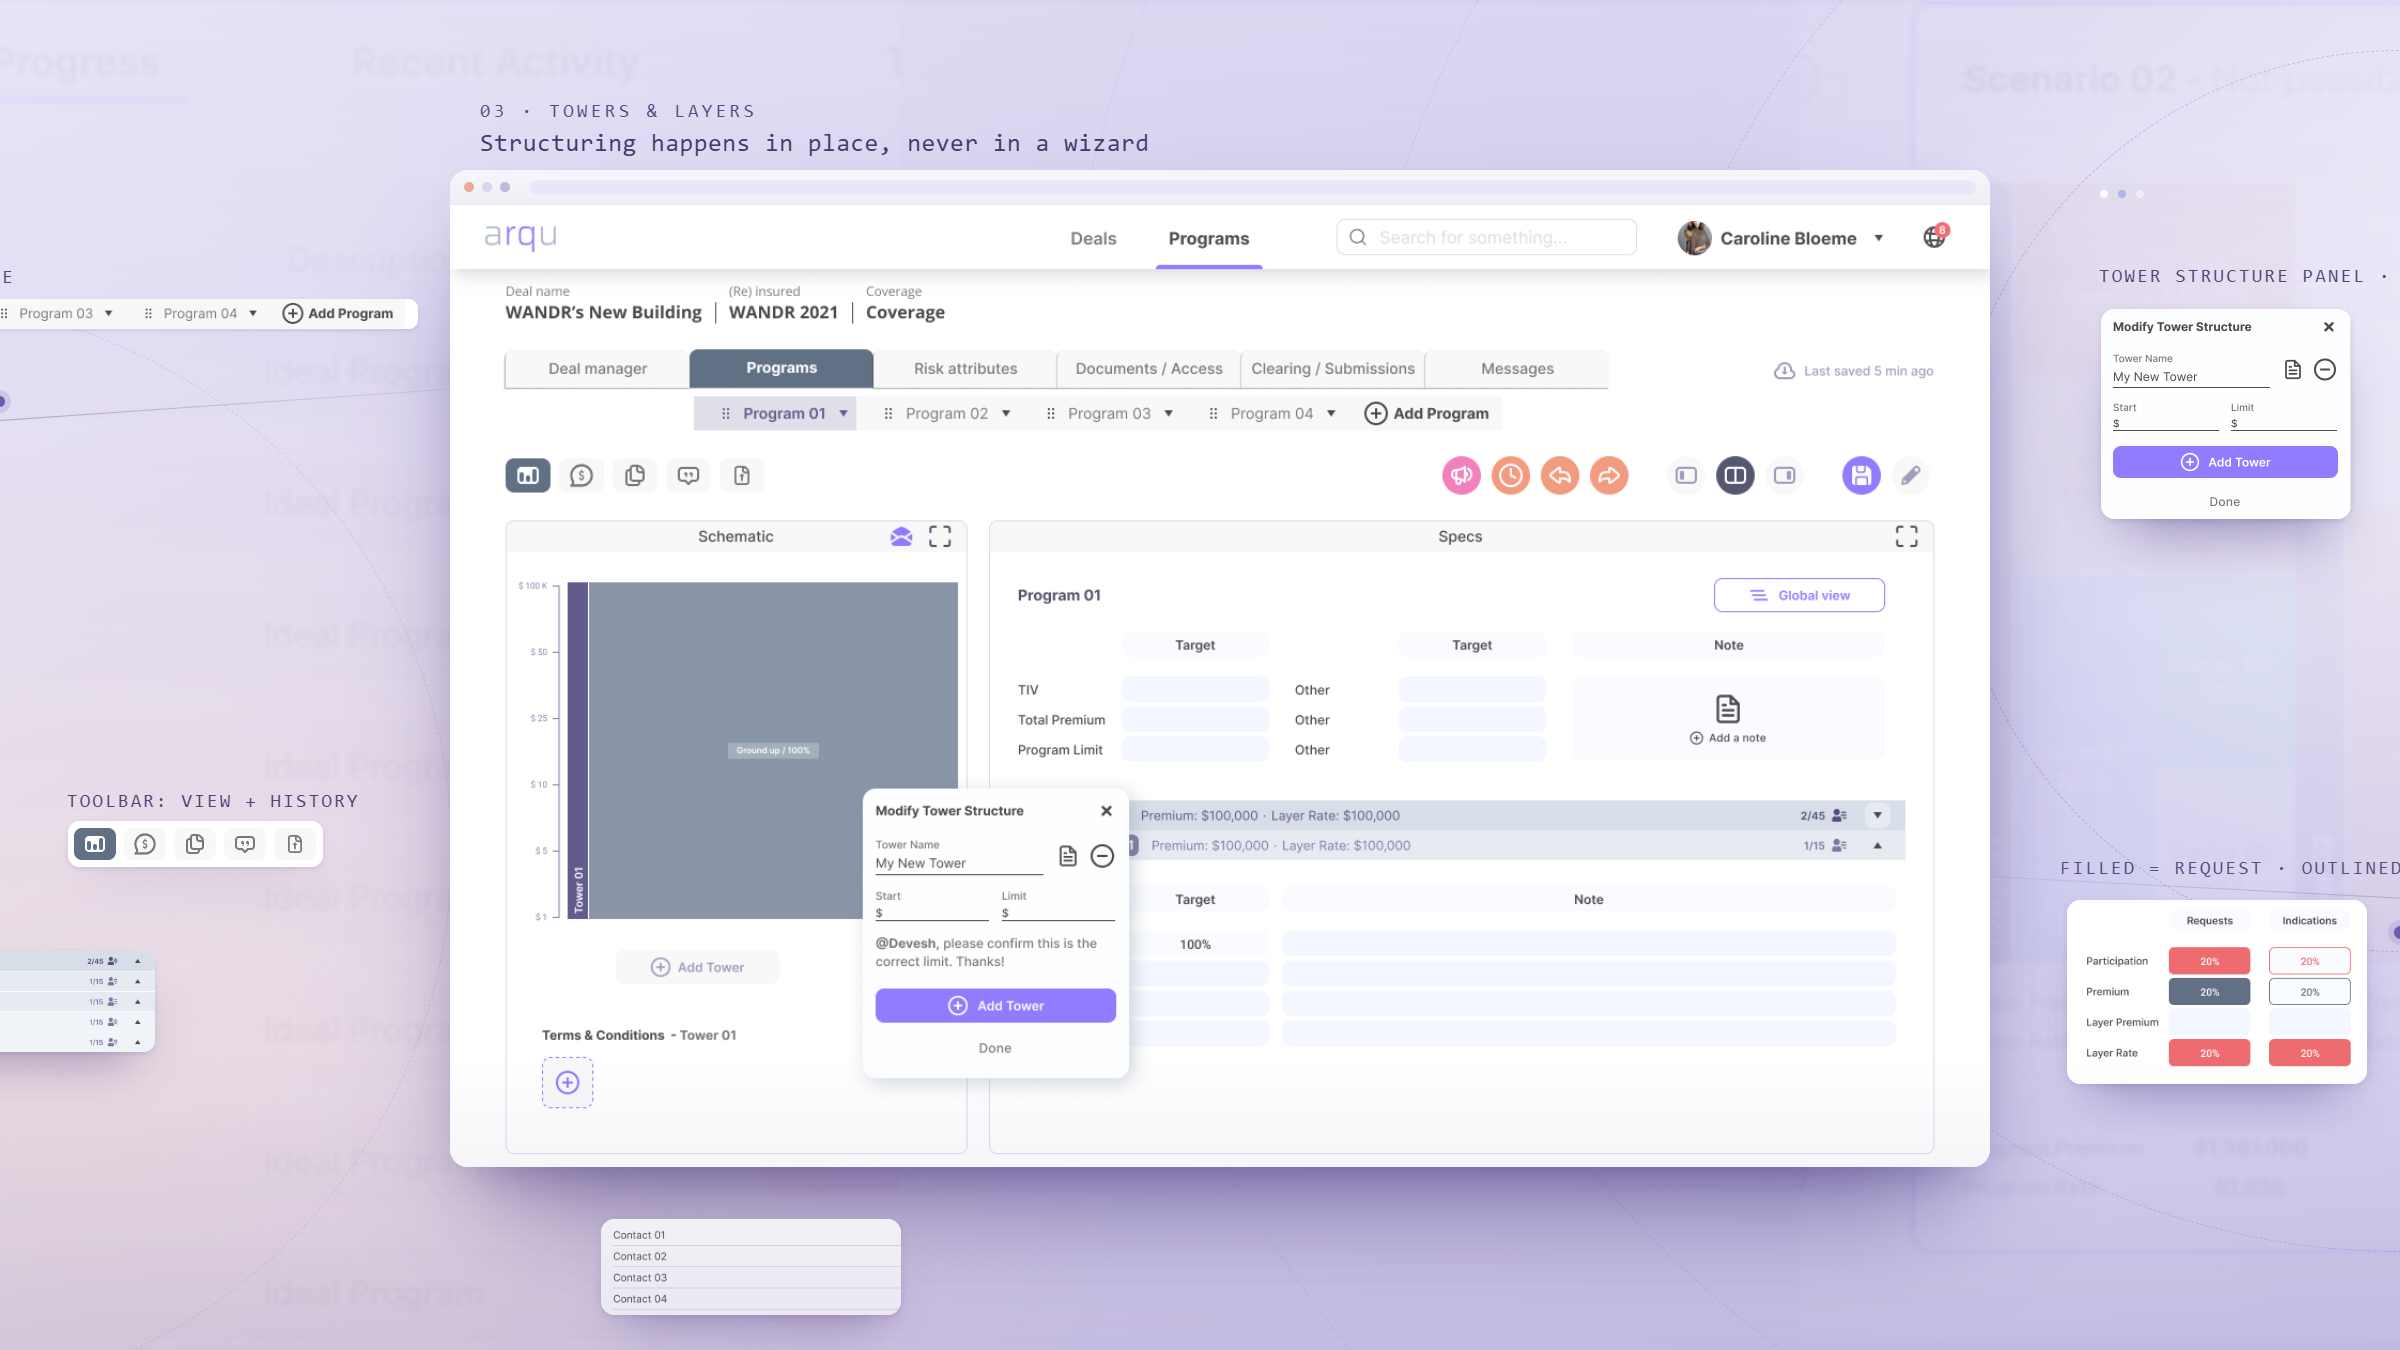Select Contact 02 in the contacts list

coord(750,1257)
